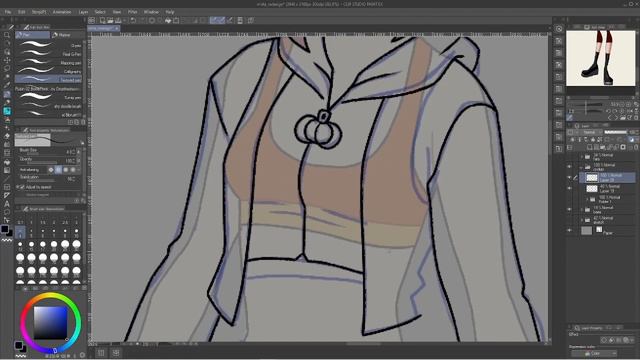Click the Open file icon in command bar
The height and width of the screenshot is (360, 640).
[110, 20]
